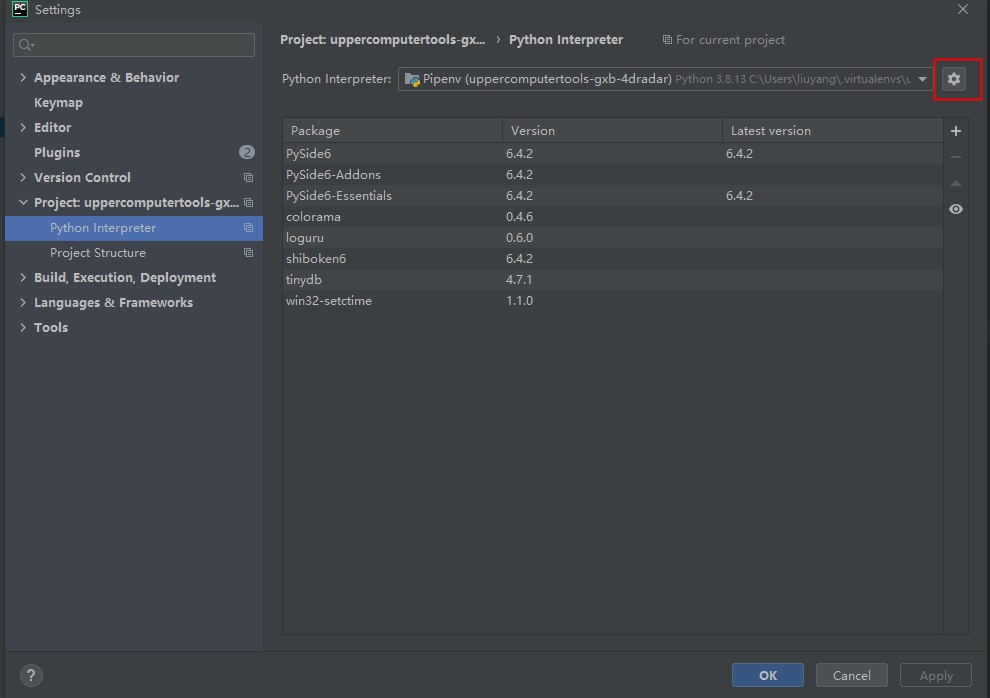Sort by the Version column header
The width and height of the screenshot is (990, 698).
(612, 131)
